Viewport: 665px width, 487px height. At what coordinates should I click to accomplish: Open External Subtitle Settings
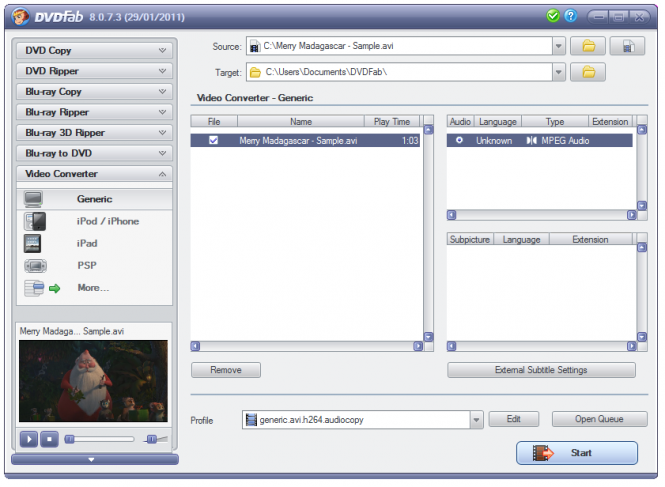point(541,370)
